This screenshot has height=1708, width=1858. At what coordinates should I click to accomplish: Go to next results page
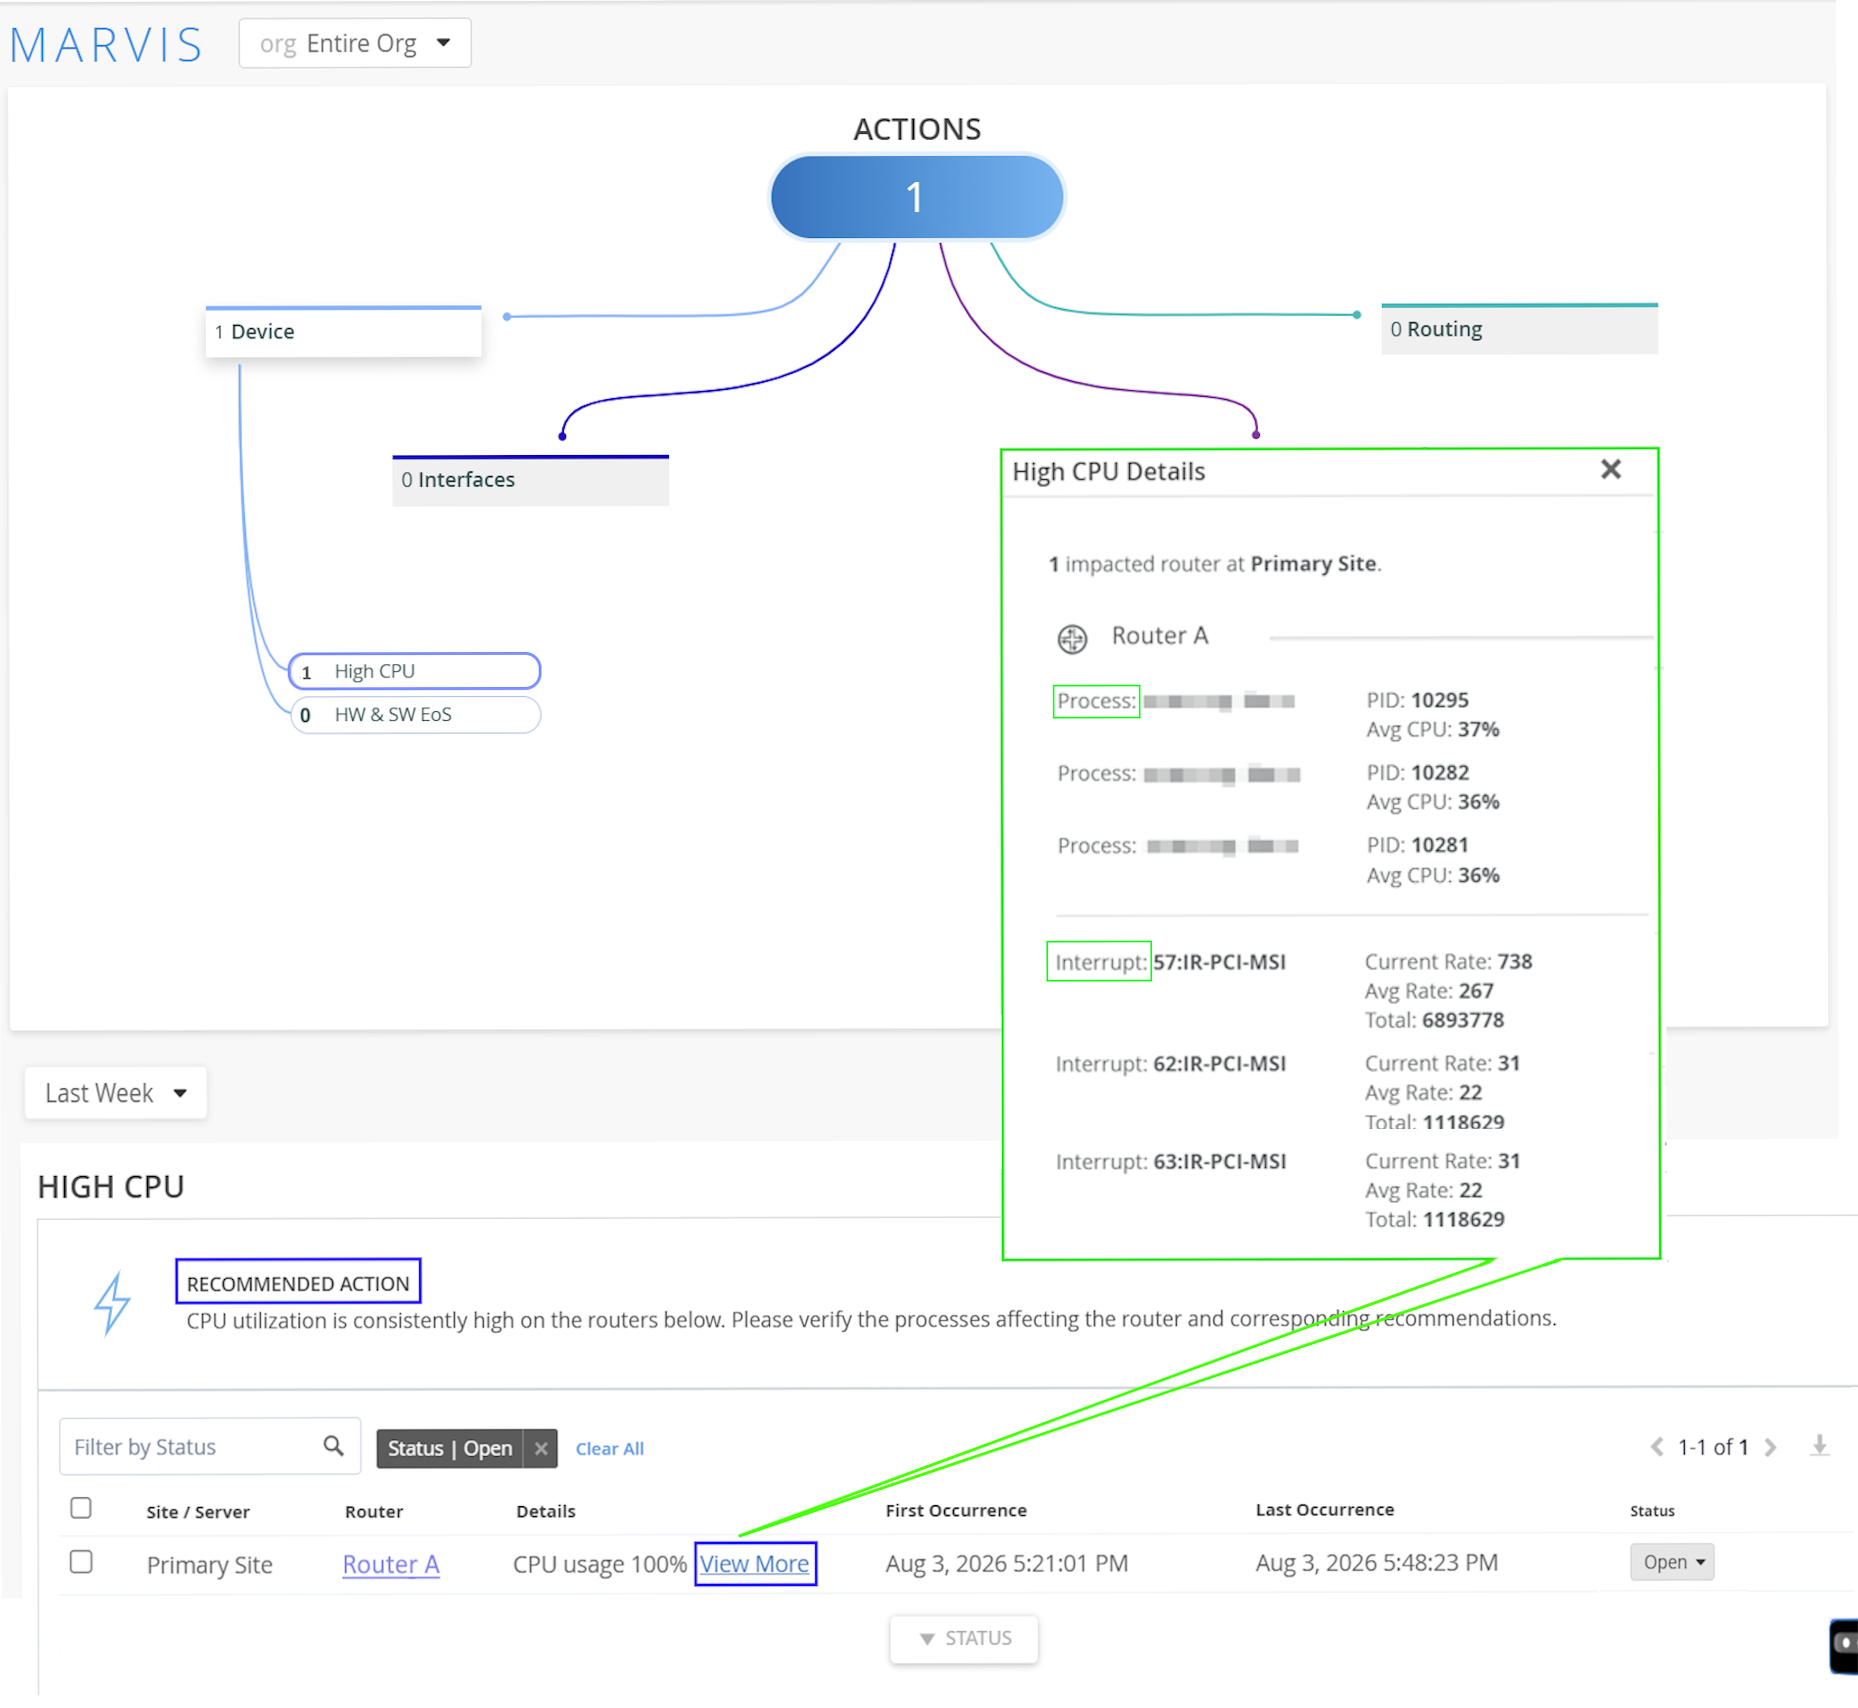pyautogui.click(x=1771, y=1447)
